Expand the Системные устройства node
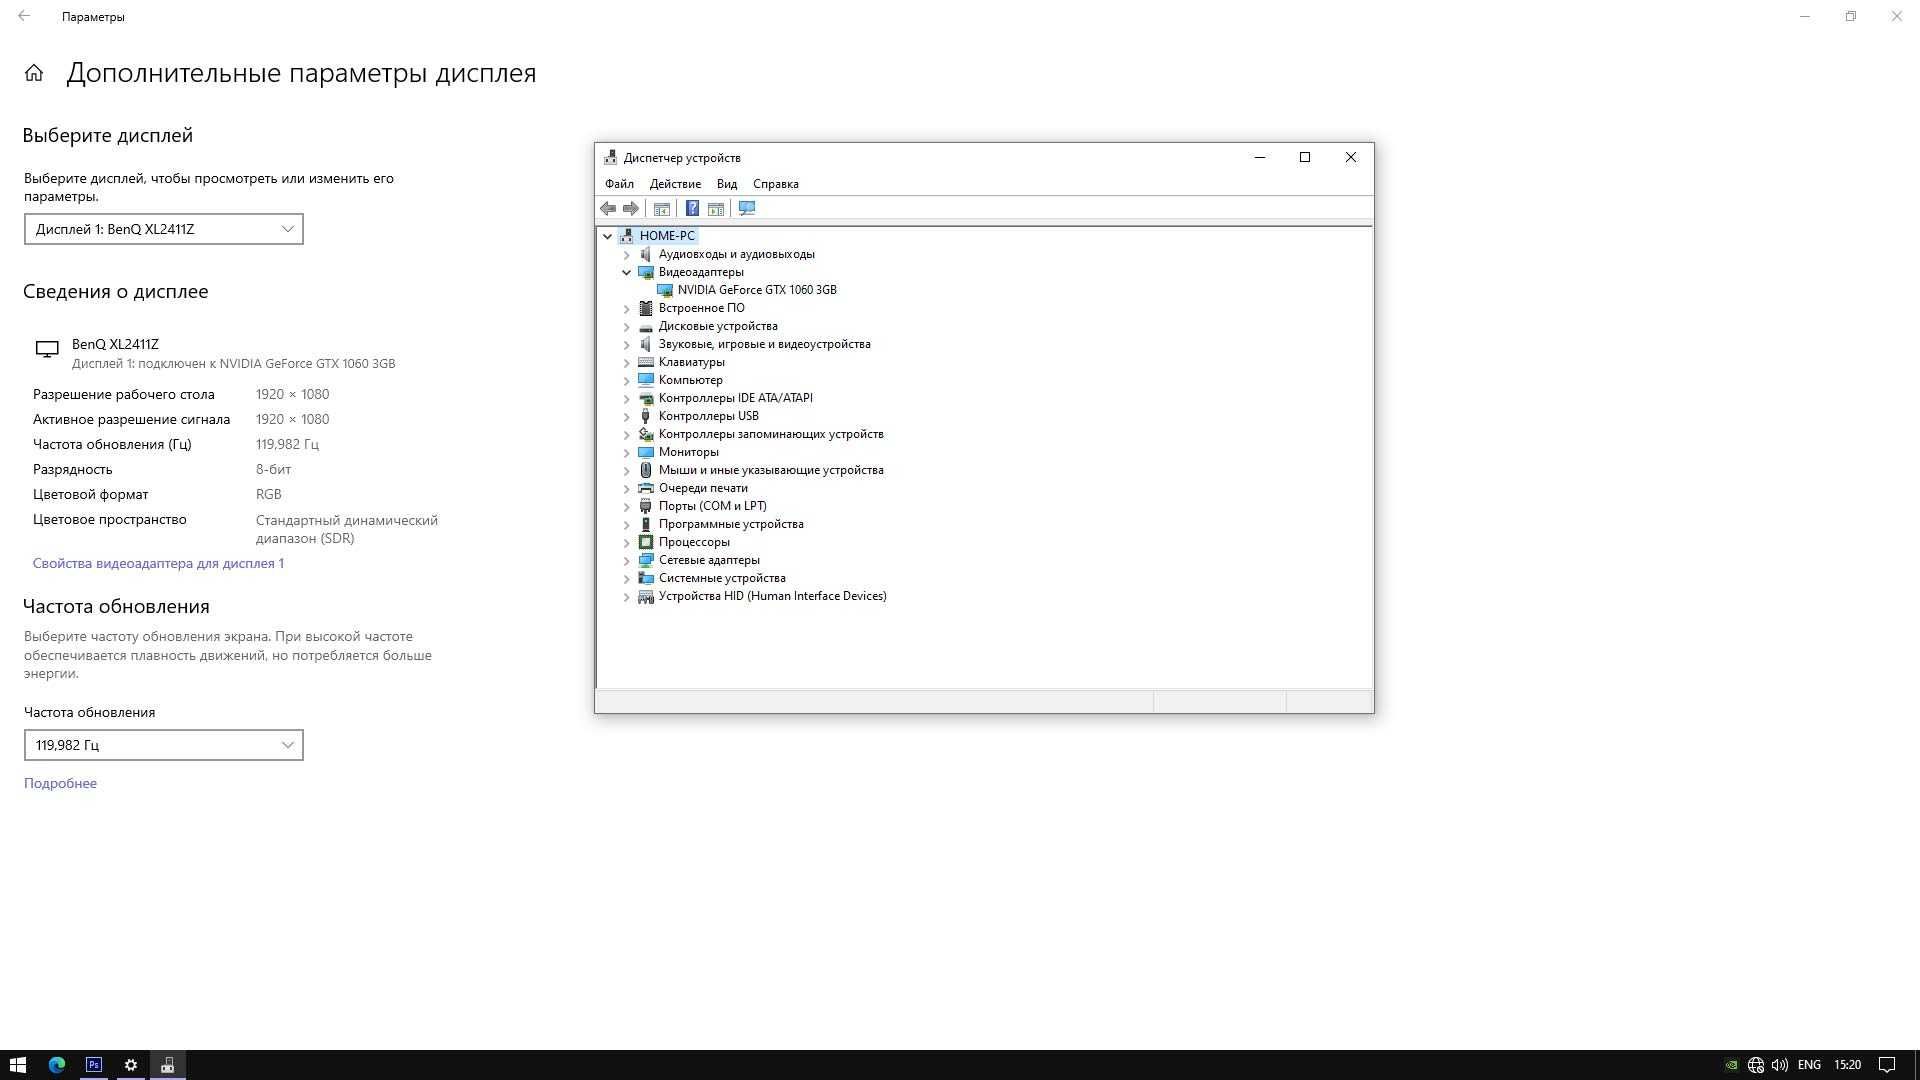The width and height of the screenshot is (1920, 1080). (x=627, y=578)
